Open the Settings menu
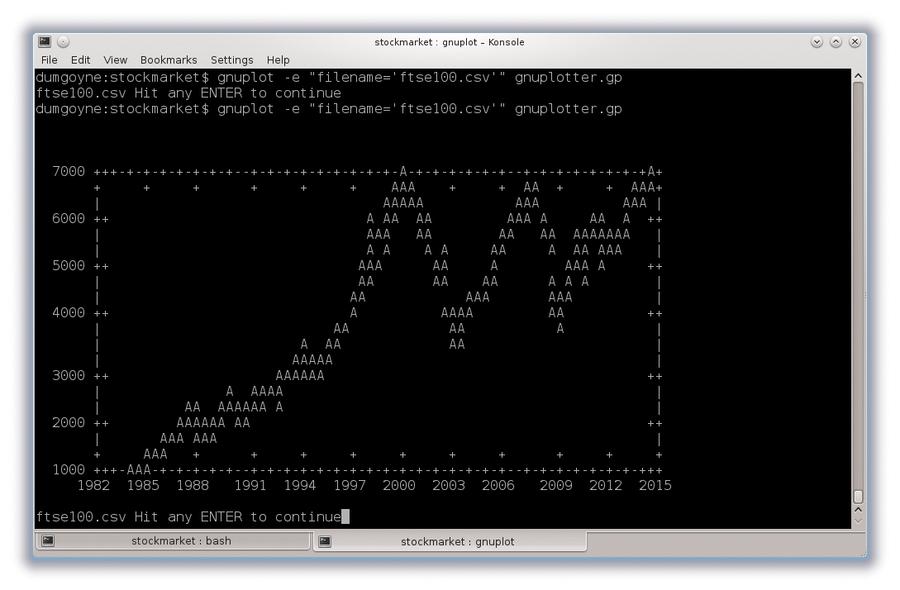 (232, 60)
